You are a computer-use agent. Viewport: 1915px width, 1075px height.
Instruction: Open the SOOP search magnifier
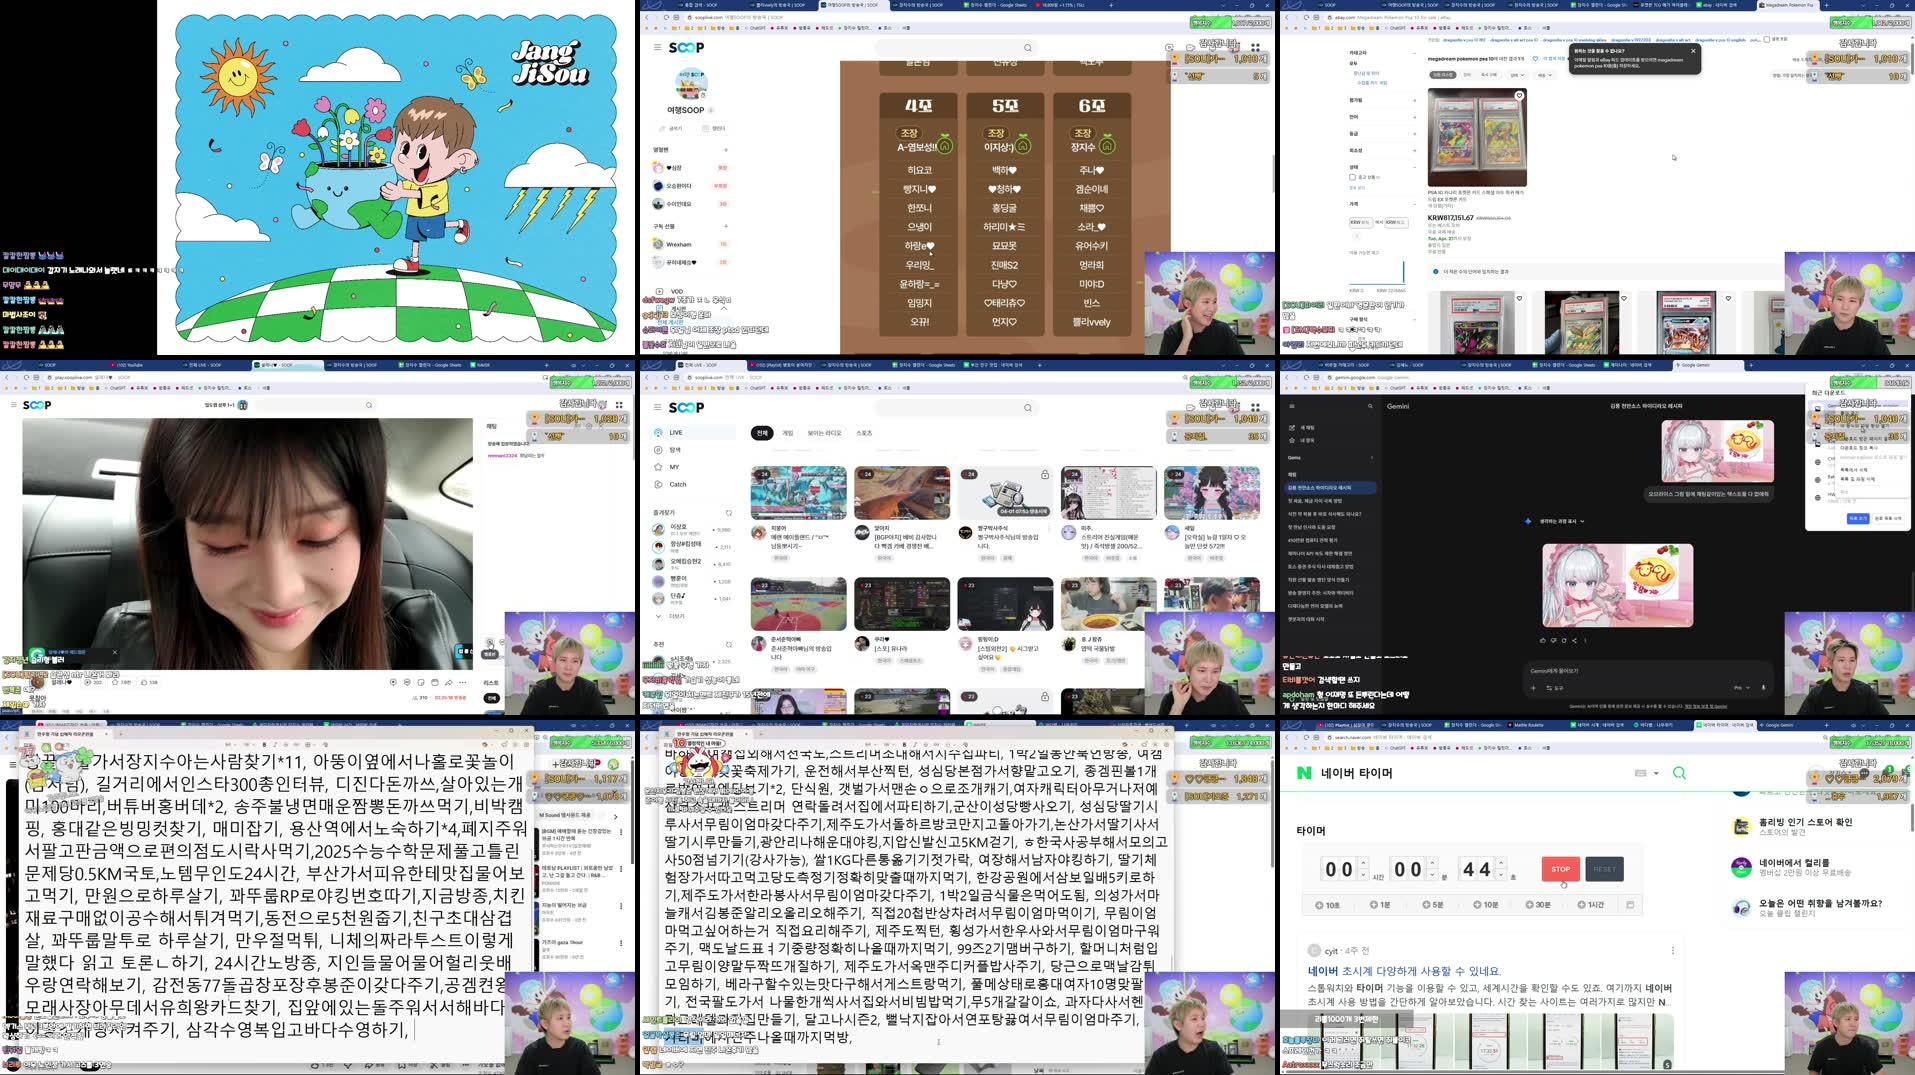pos(1027,408)
